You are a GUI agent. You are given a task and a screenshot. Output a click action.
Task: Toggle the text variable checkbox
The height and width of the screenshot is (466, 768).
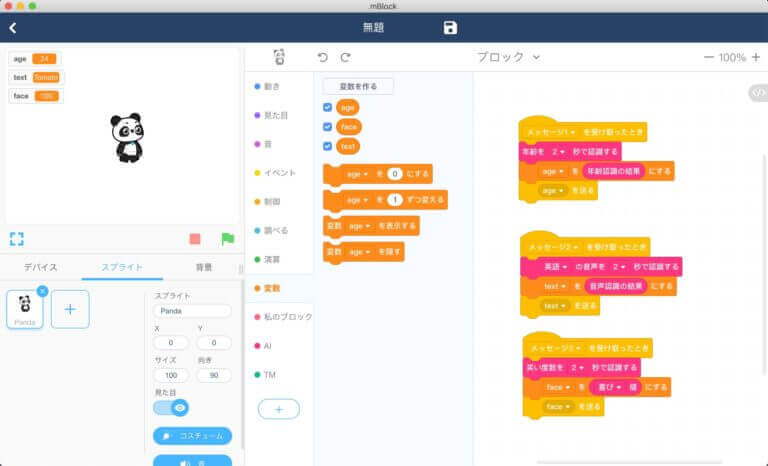click(328, 146)
